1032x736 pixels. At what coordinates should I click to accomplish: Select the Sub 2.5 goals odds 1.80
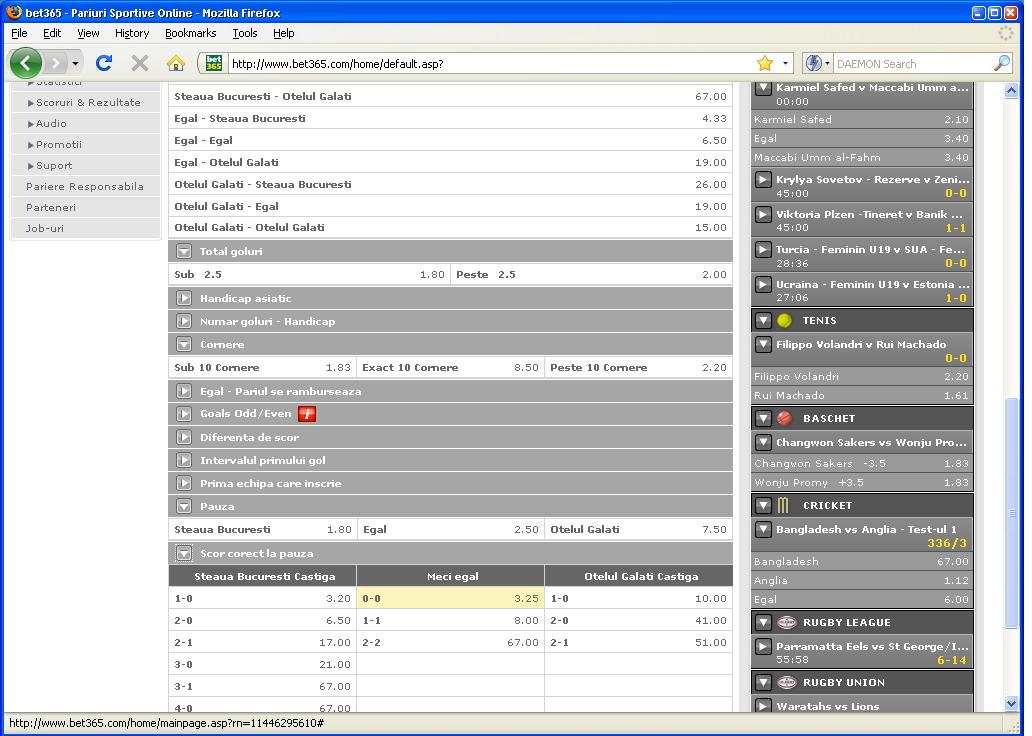pos(309,275)
